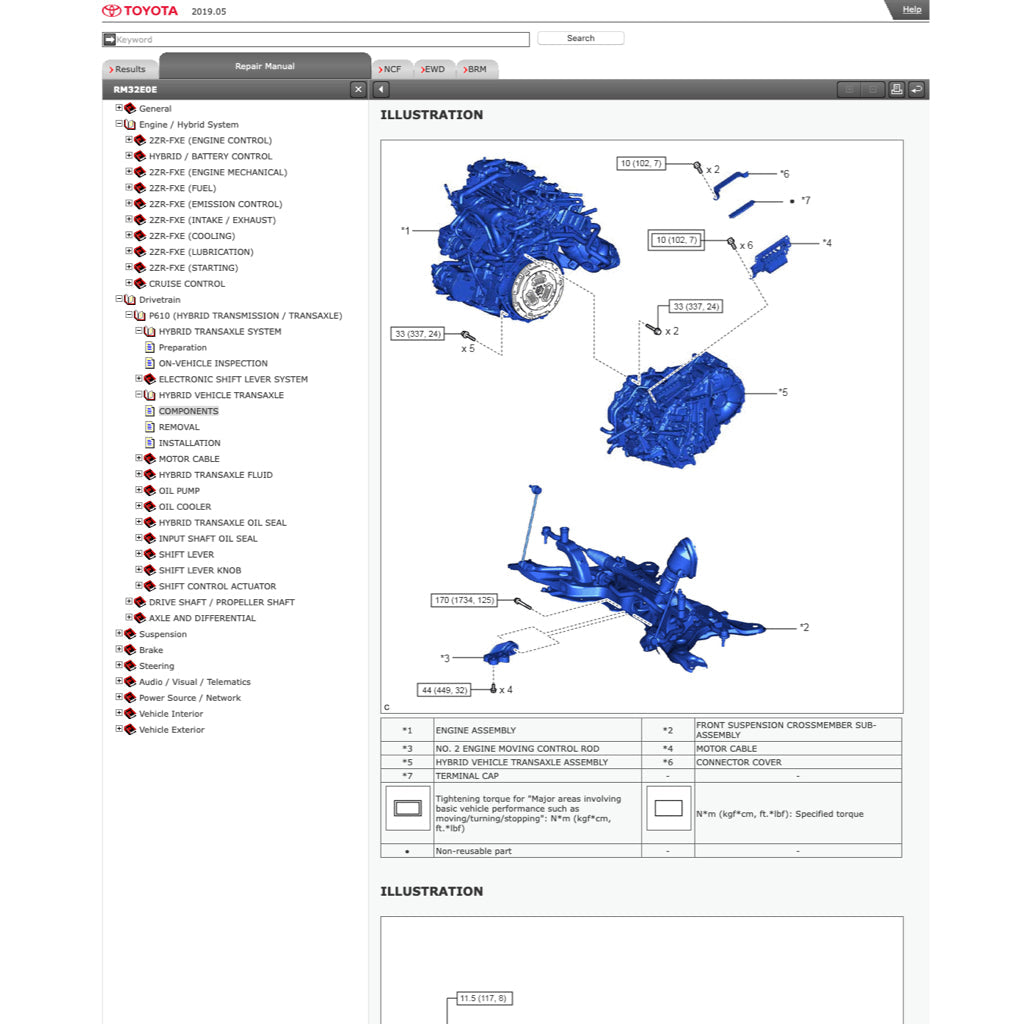Image resolution: width=1024 pixels, height=1024 pixels.
Task: Click the Toyota logo
Action: pyautogui.click(x=140, y=11)
